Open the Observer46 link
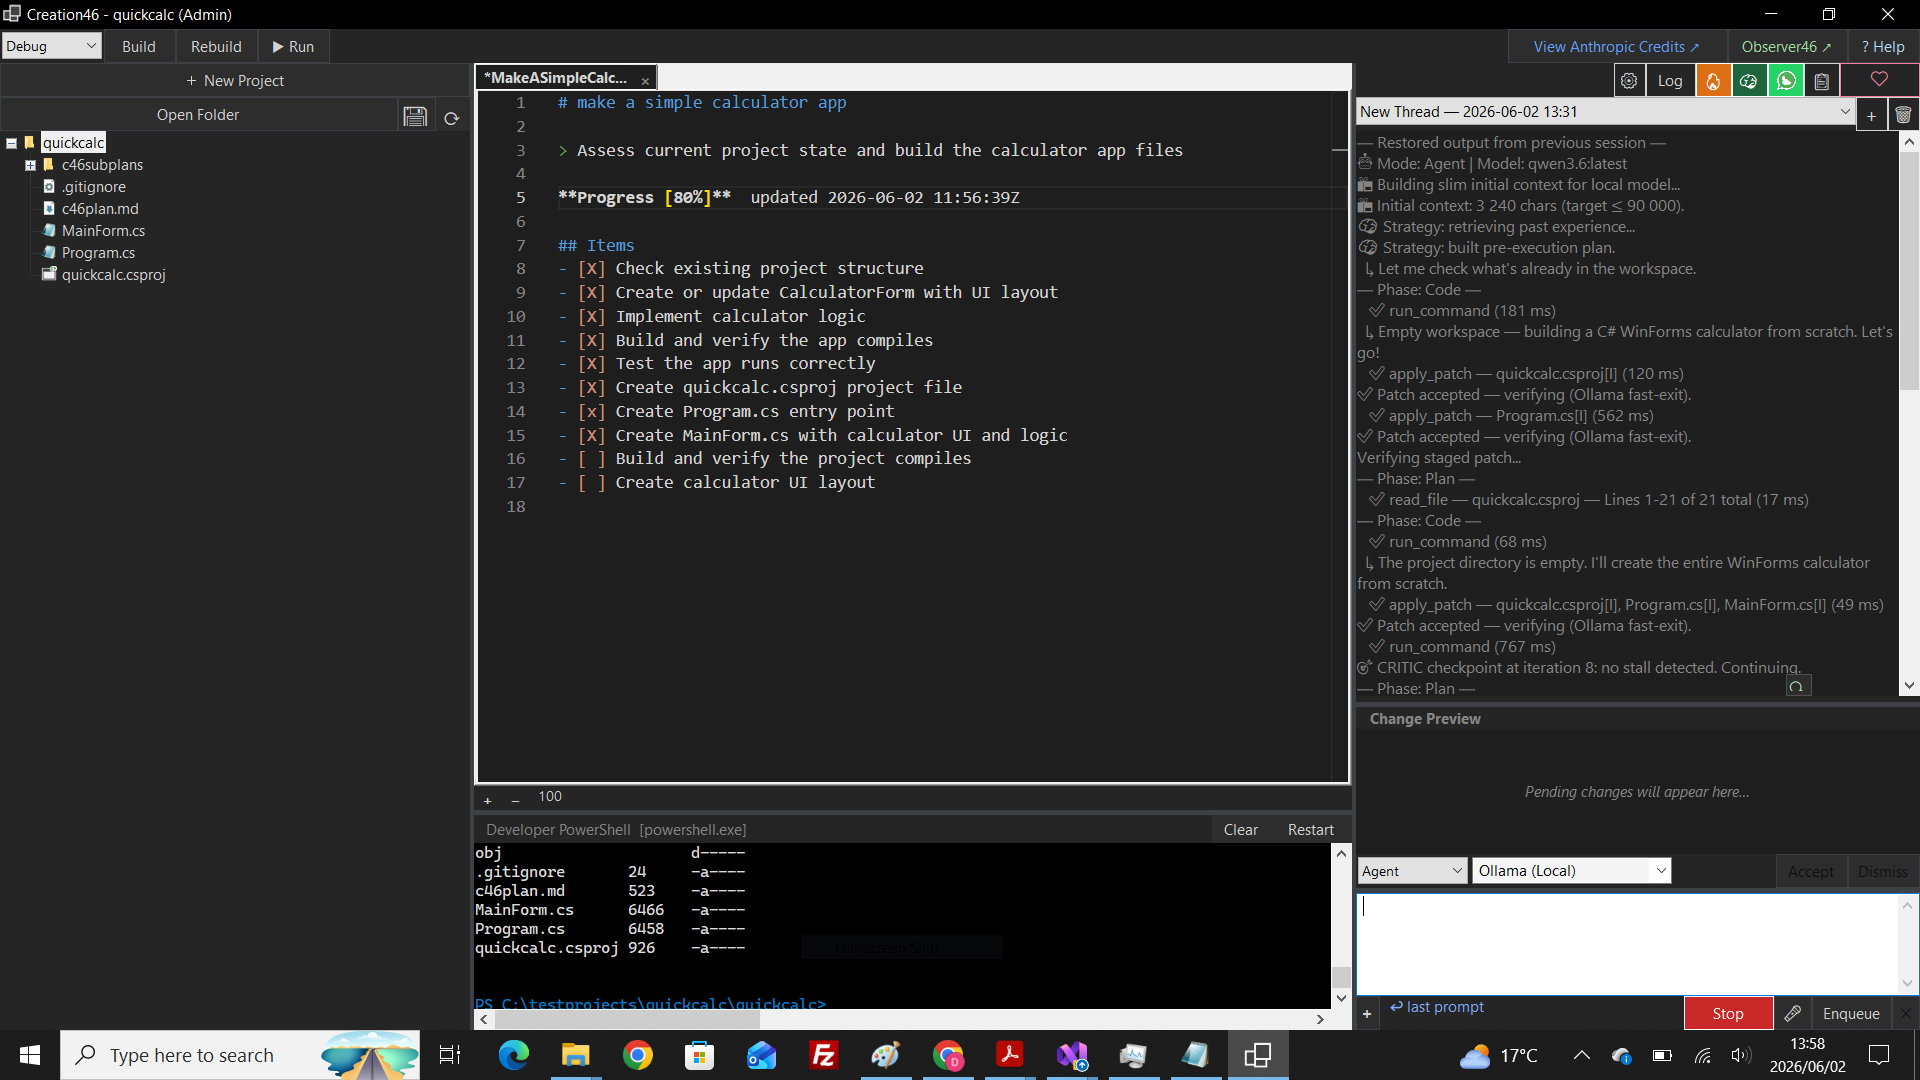This screenshot has width=1920, height=1080. click(1786, 46)
